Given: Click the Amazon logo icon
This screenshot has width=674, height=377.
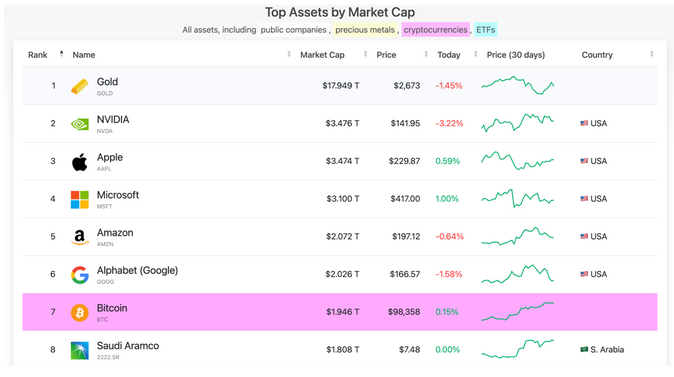Looking at the screenshot, I should [80, 237].
